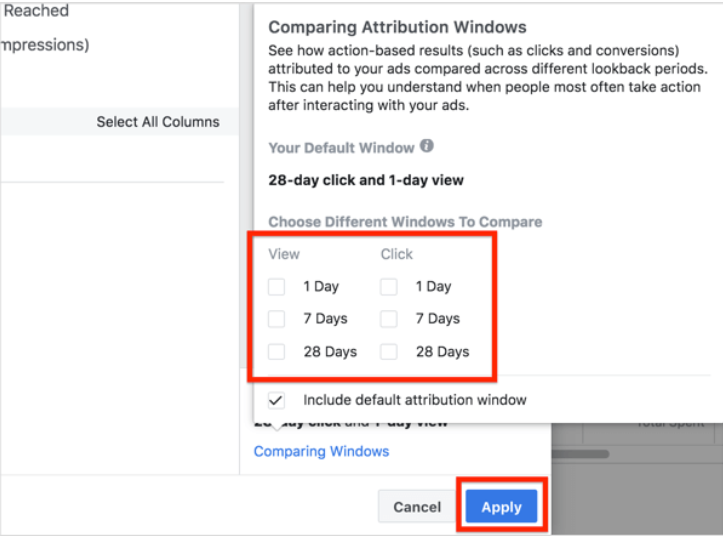The image size is (723, 537).
Task: Tick the View 28 Days checkbox
Action: (277, 352)
